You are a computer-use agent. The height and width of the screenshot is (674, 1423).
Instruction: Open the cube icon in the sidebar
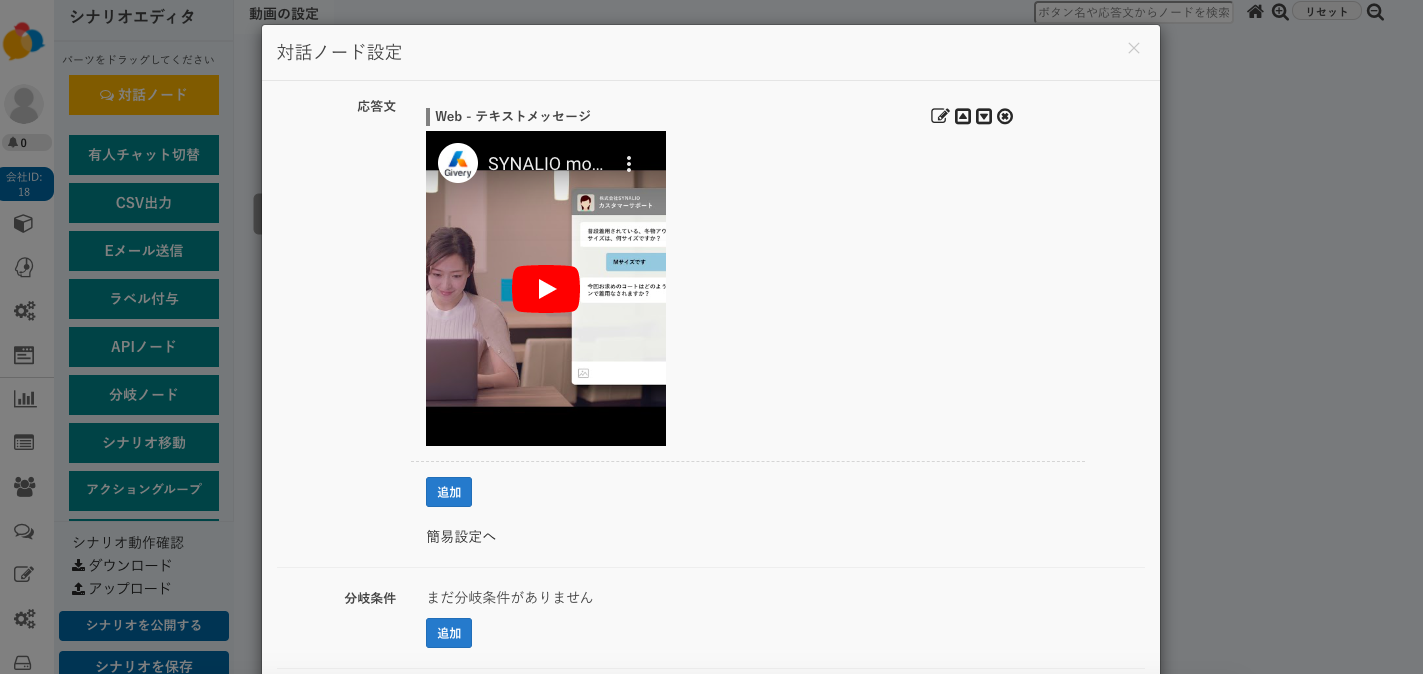click(24, 223)
